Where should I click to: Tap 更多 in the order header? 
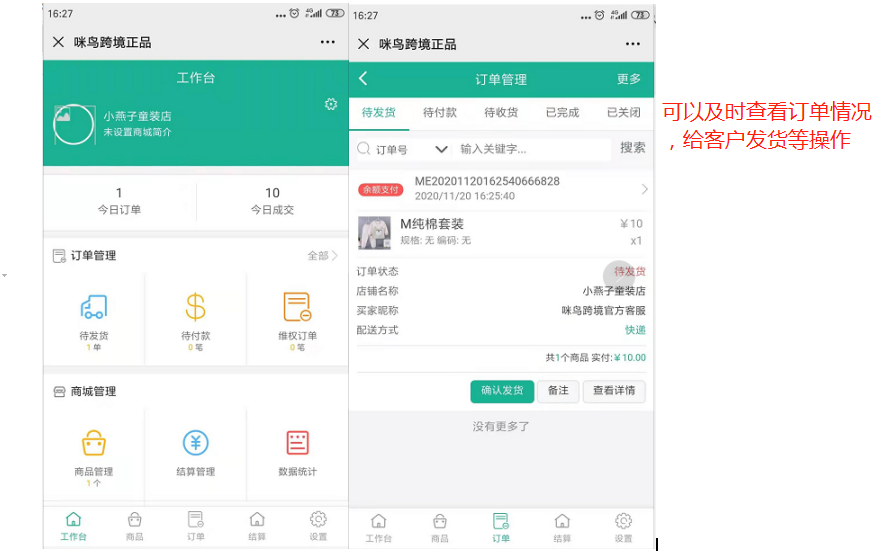click(x=628, y=79)
